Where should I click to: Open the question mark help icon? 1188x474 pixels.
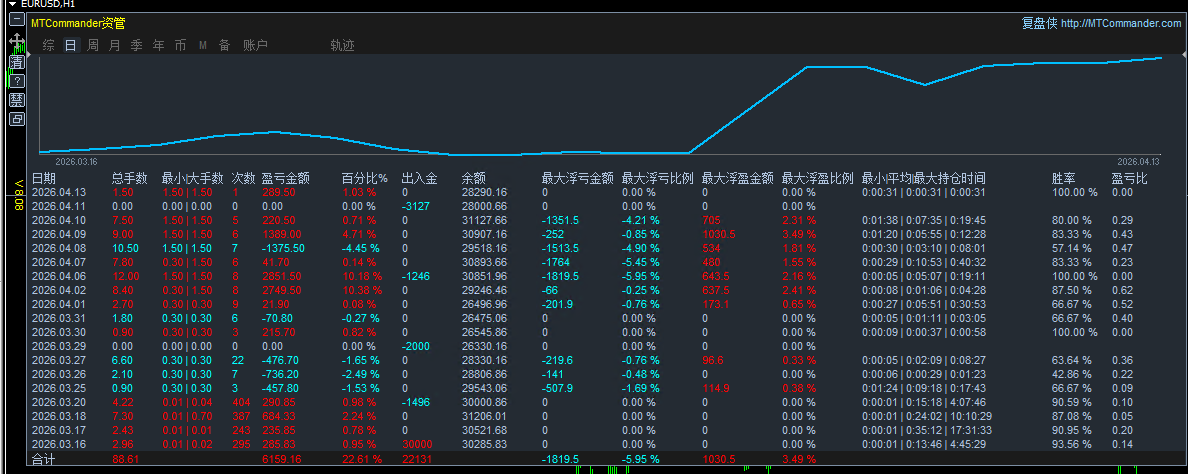point(17,80)
